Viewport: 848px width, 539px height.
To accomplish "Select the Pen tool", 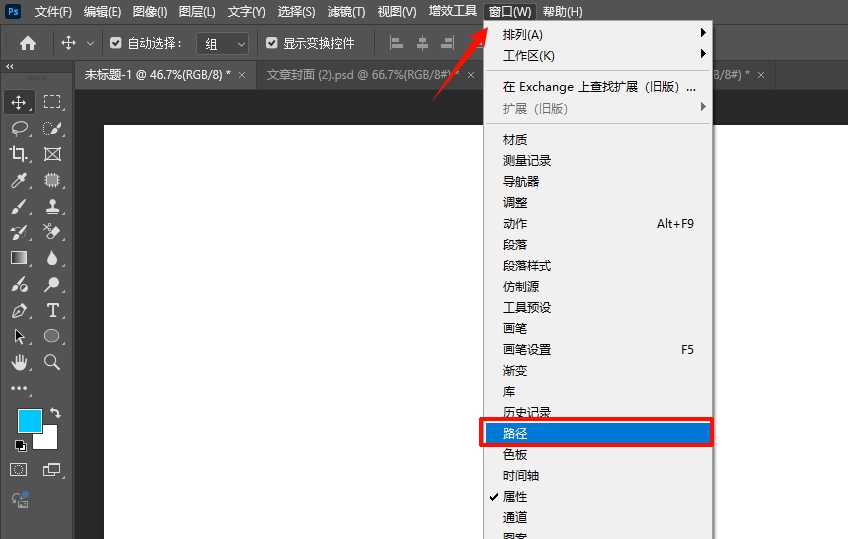I will pyautogui.click(x=19, y=310).
